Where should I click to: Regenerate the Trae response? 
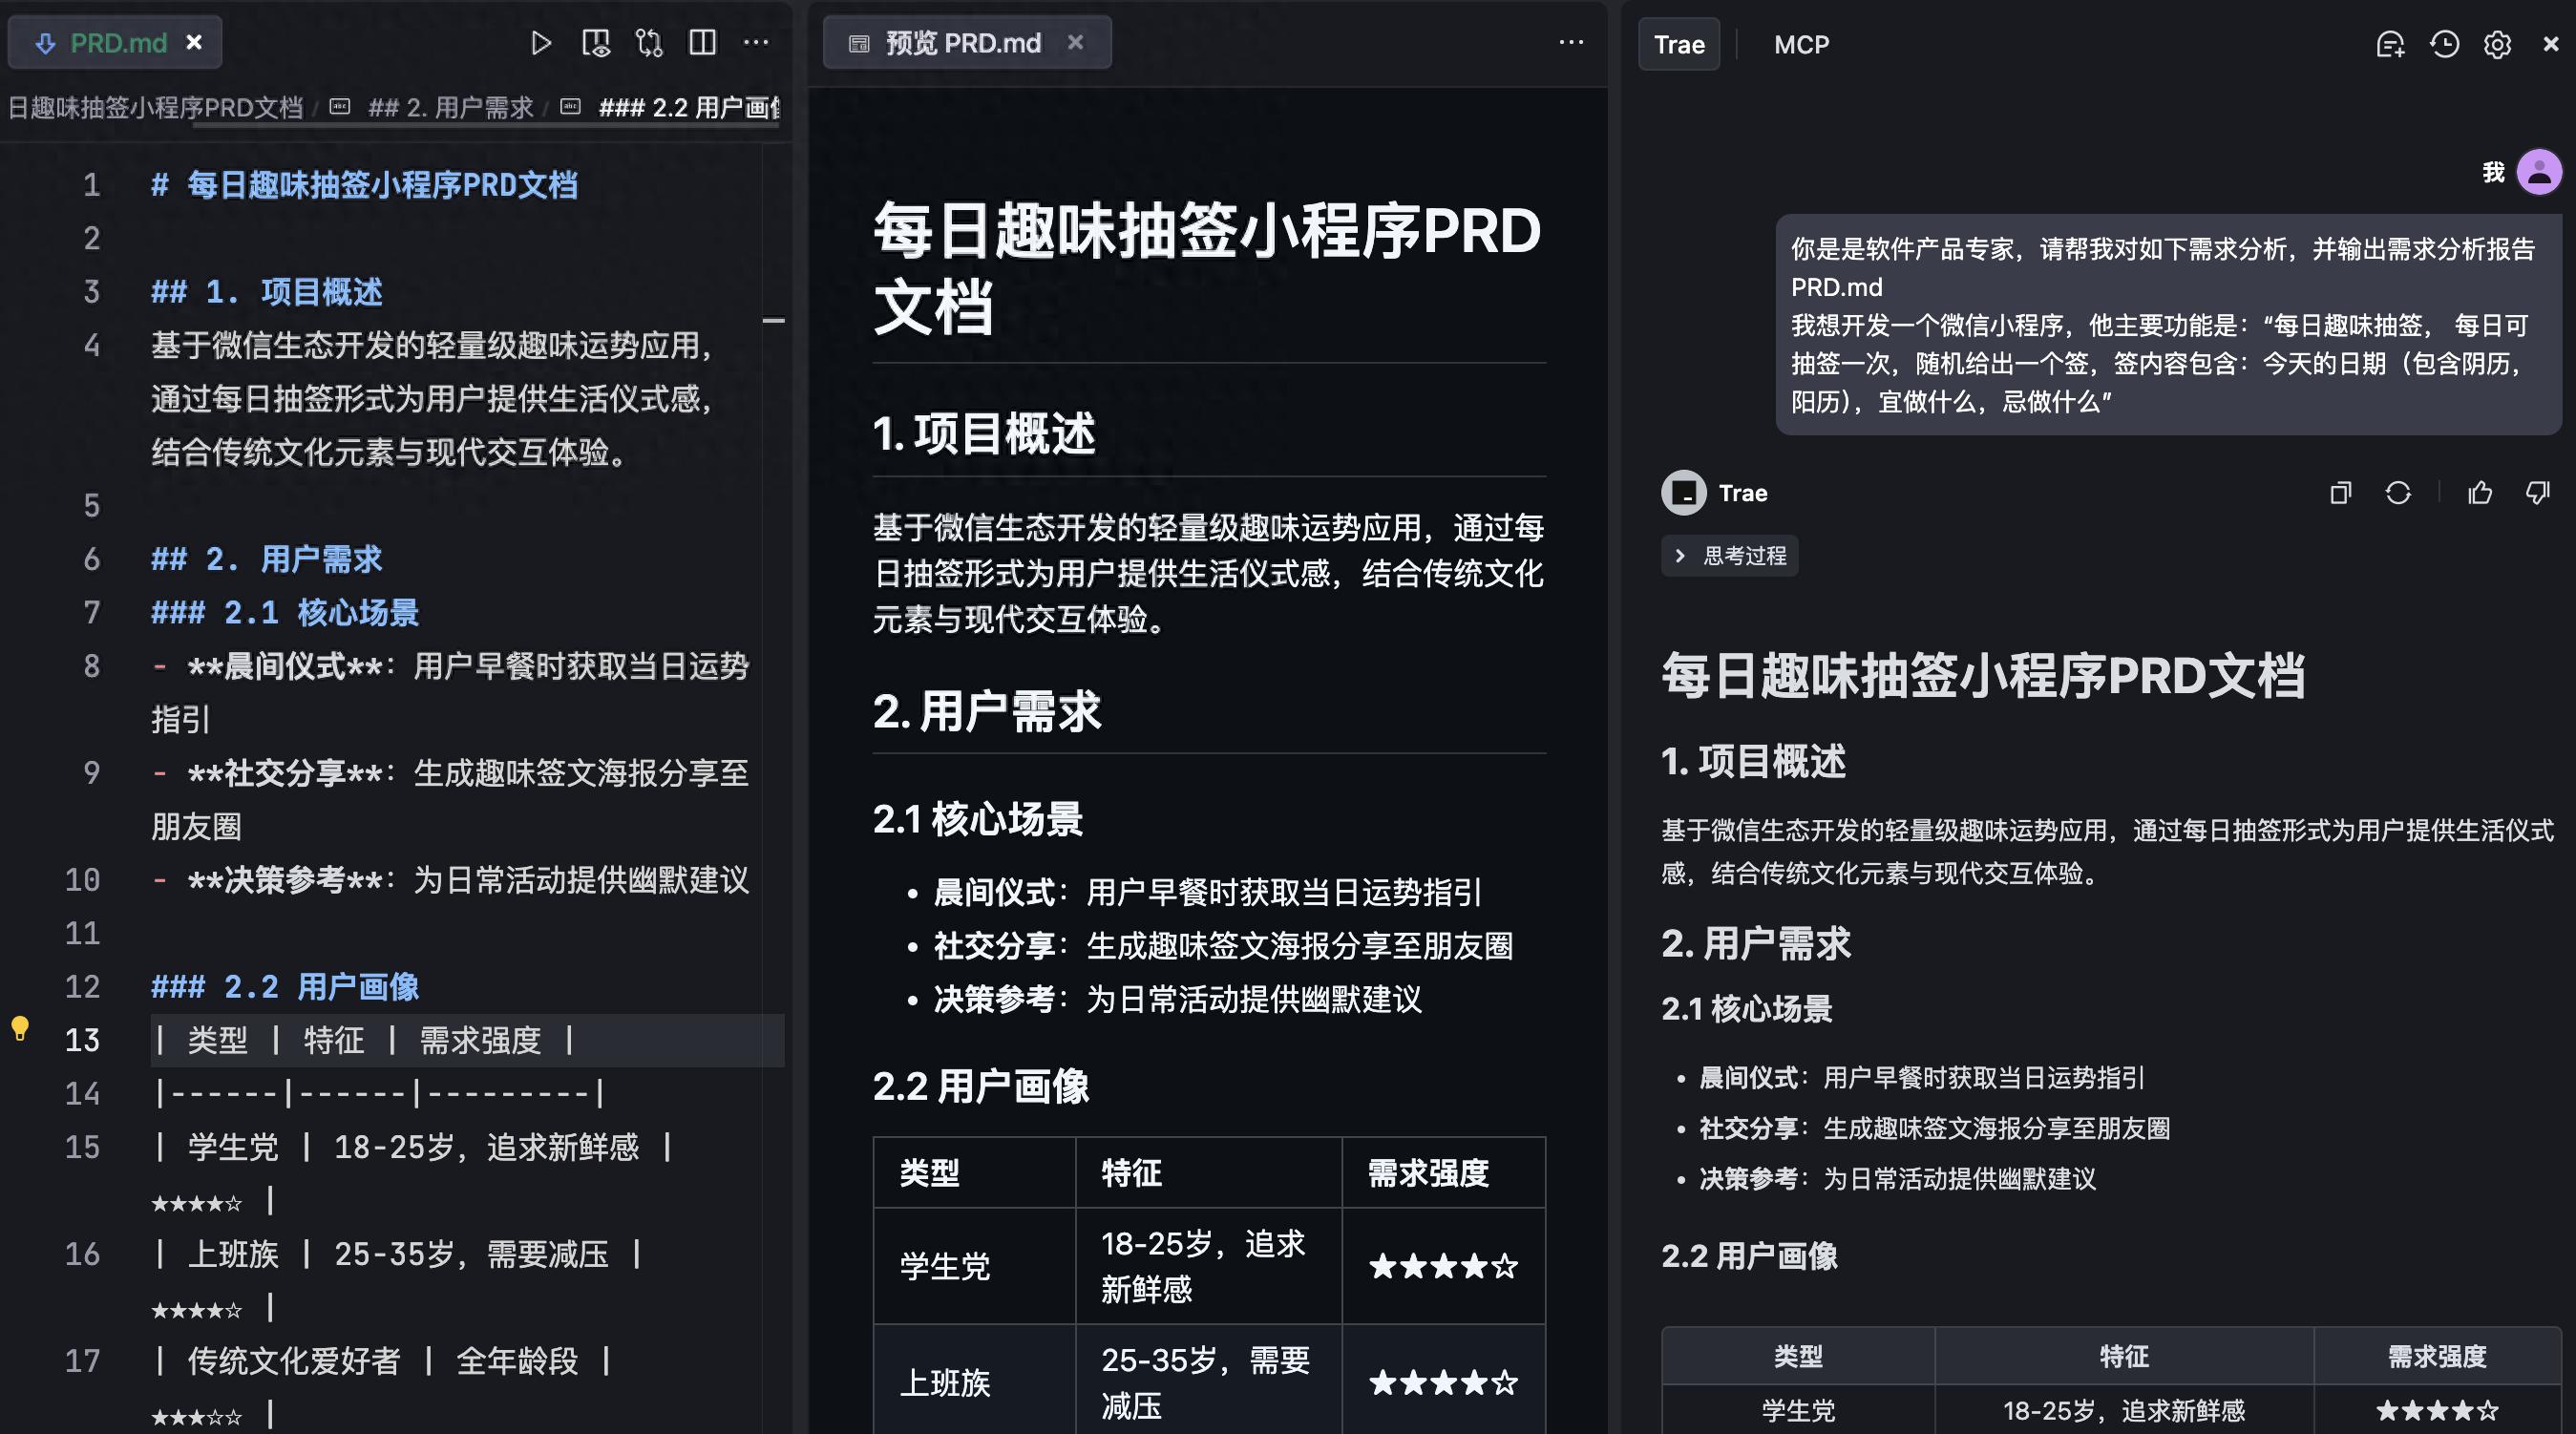tap(2400, 493)
